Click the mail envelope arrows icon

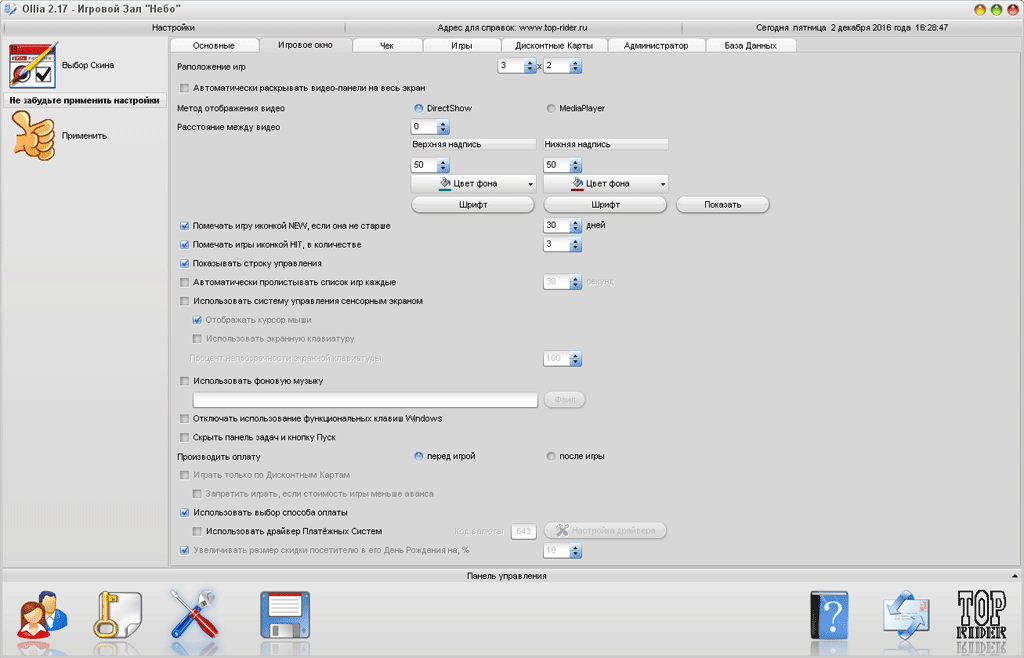tap(906, 614)
